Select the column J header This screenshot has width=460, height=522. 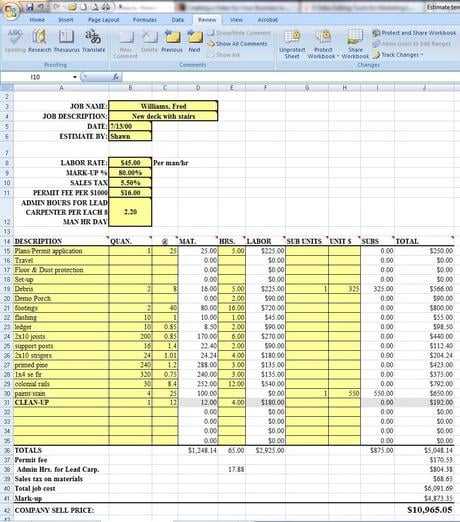pyautogui.click(x=424, y=88)
